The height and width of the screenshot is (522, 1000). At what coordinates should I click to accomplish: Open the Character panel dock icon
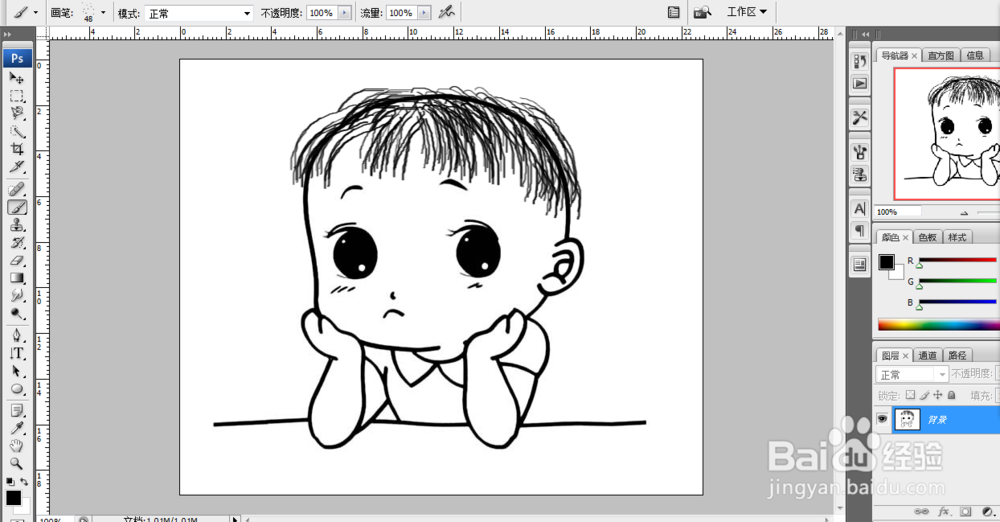pos(860,208)
